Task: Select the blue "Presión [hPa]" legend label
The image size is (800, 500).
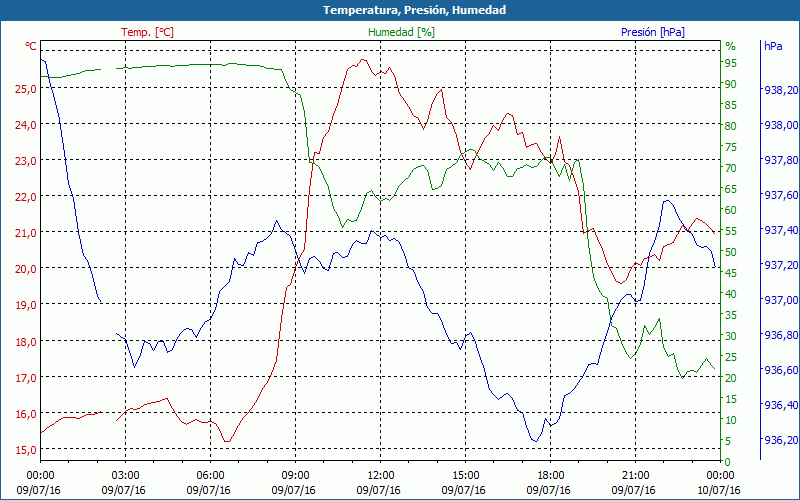Action: coord(653,32)
